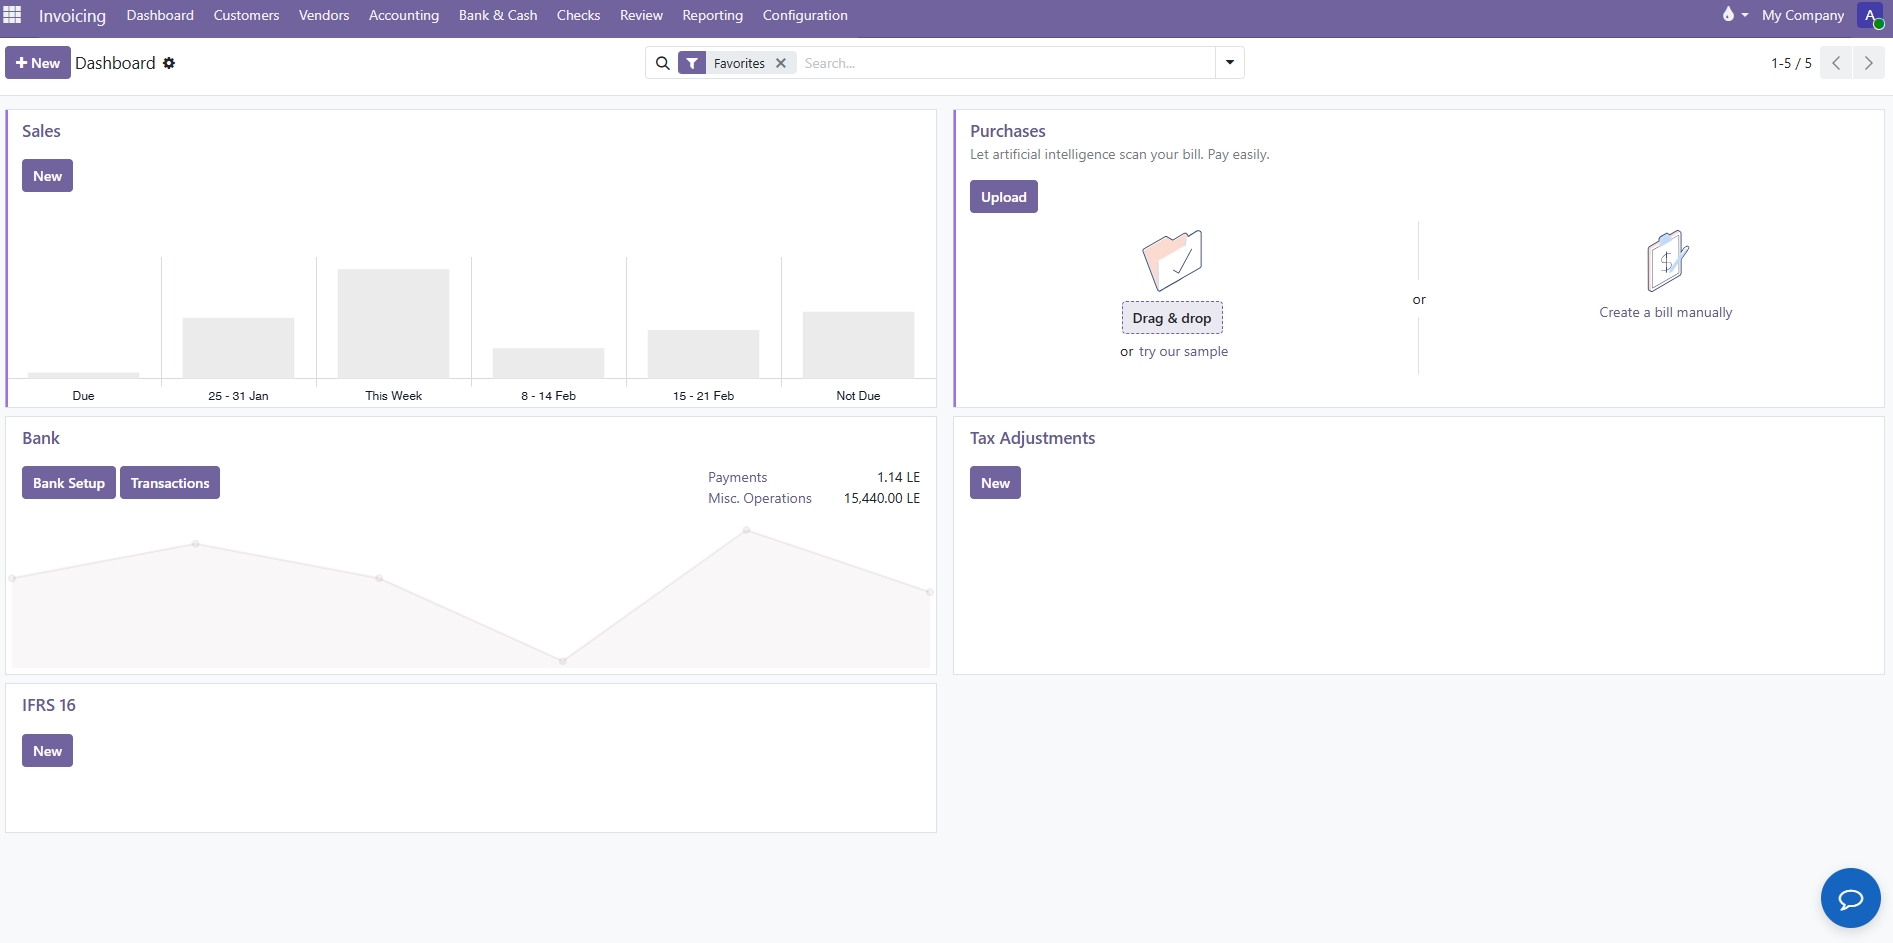
Task: Open the user avatar menu
Action: pyautogui.click(x=1871, y=15)
